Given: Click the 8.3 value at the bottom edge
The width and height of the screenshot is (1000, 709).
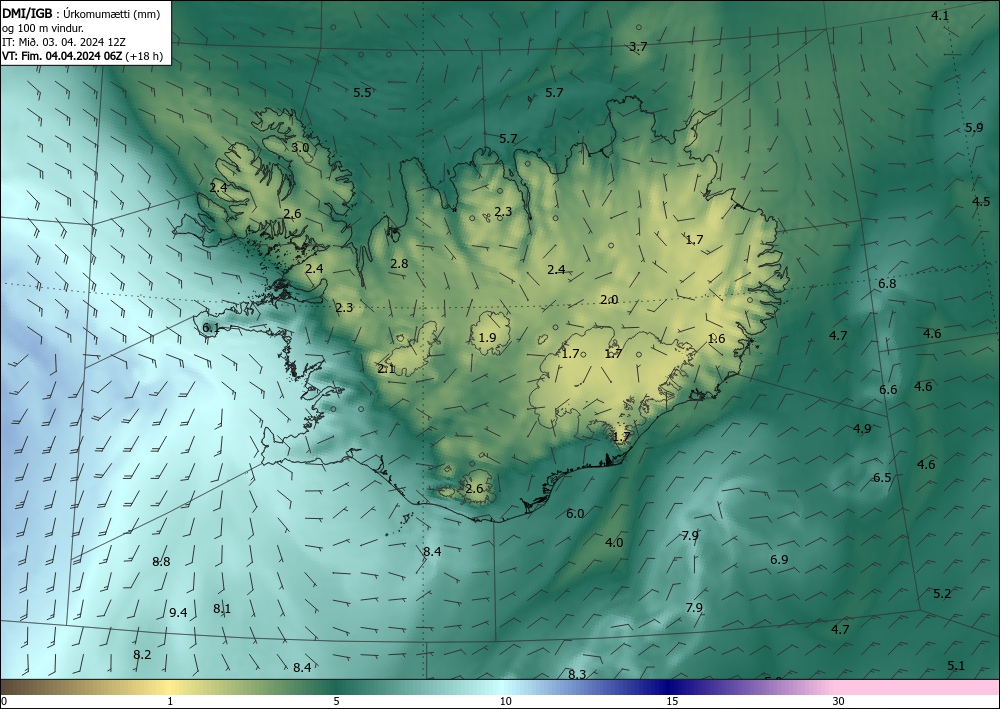Looking at the screenshot, I should click(x=577, y=675).
